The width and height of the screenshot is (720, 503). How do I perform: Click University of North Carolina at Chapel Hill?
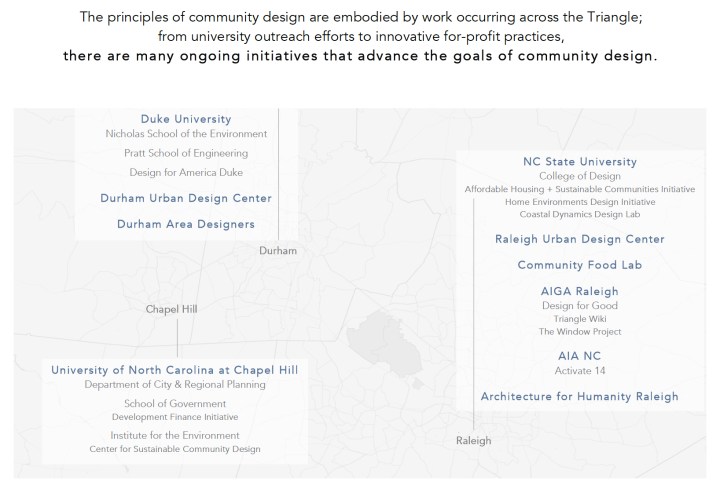coord(174,370)
